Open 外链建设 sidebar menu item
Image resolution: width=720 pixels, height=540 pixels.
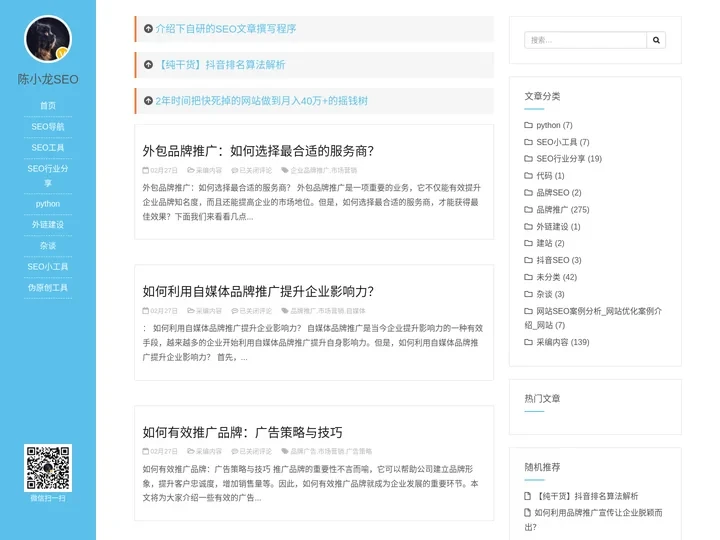point(48,225)
